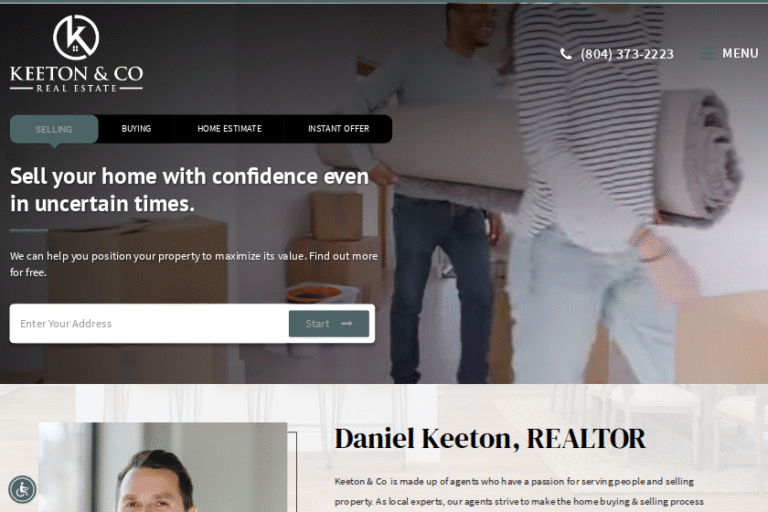Click the arrow icon in Start button

tap(347, 323)
